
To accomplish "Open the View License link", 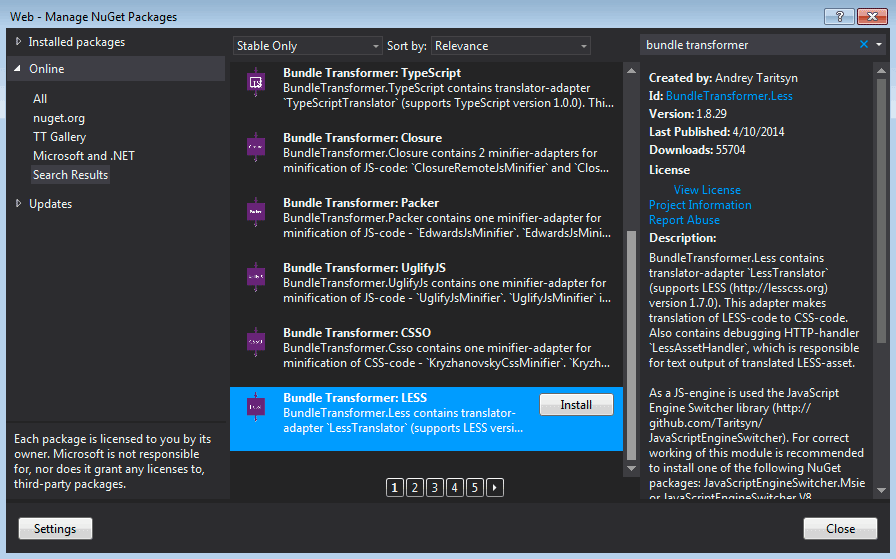I will 707,190.
